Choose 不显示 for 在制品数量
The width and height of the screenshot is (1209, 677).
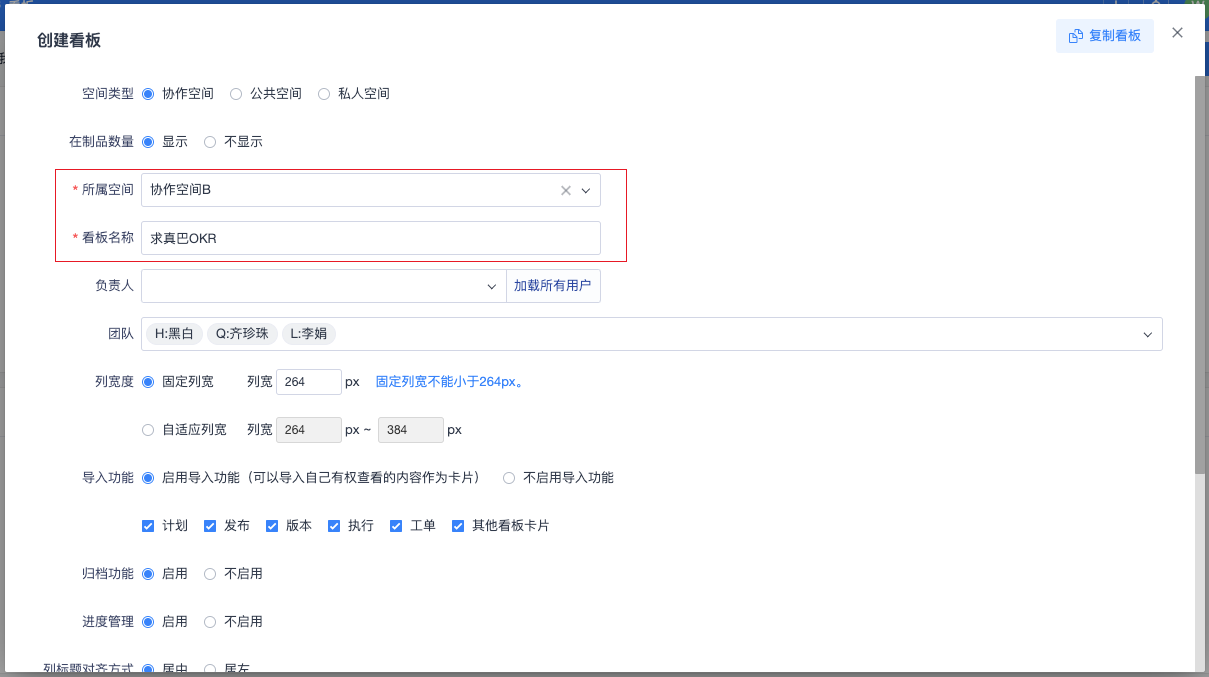210,142
